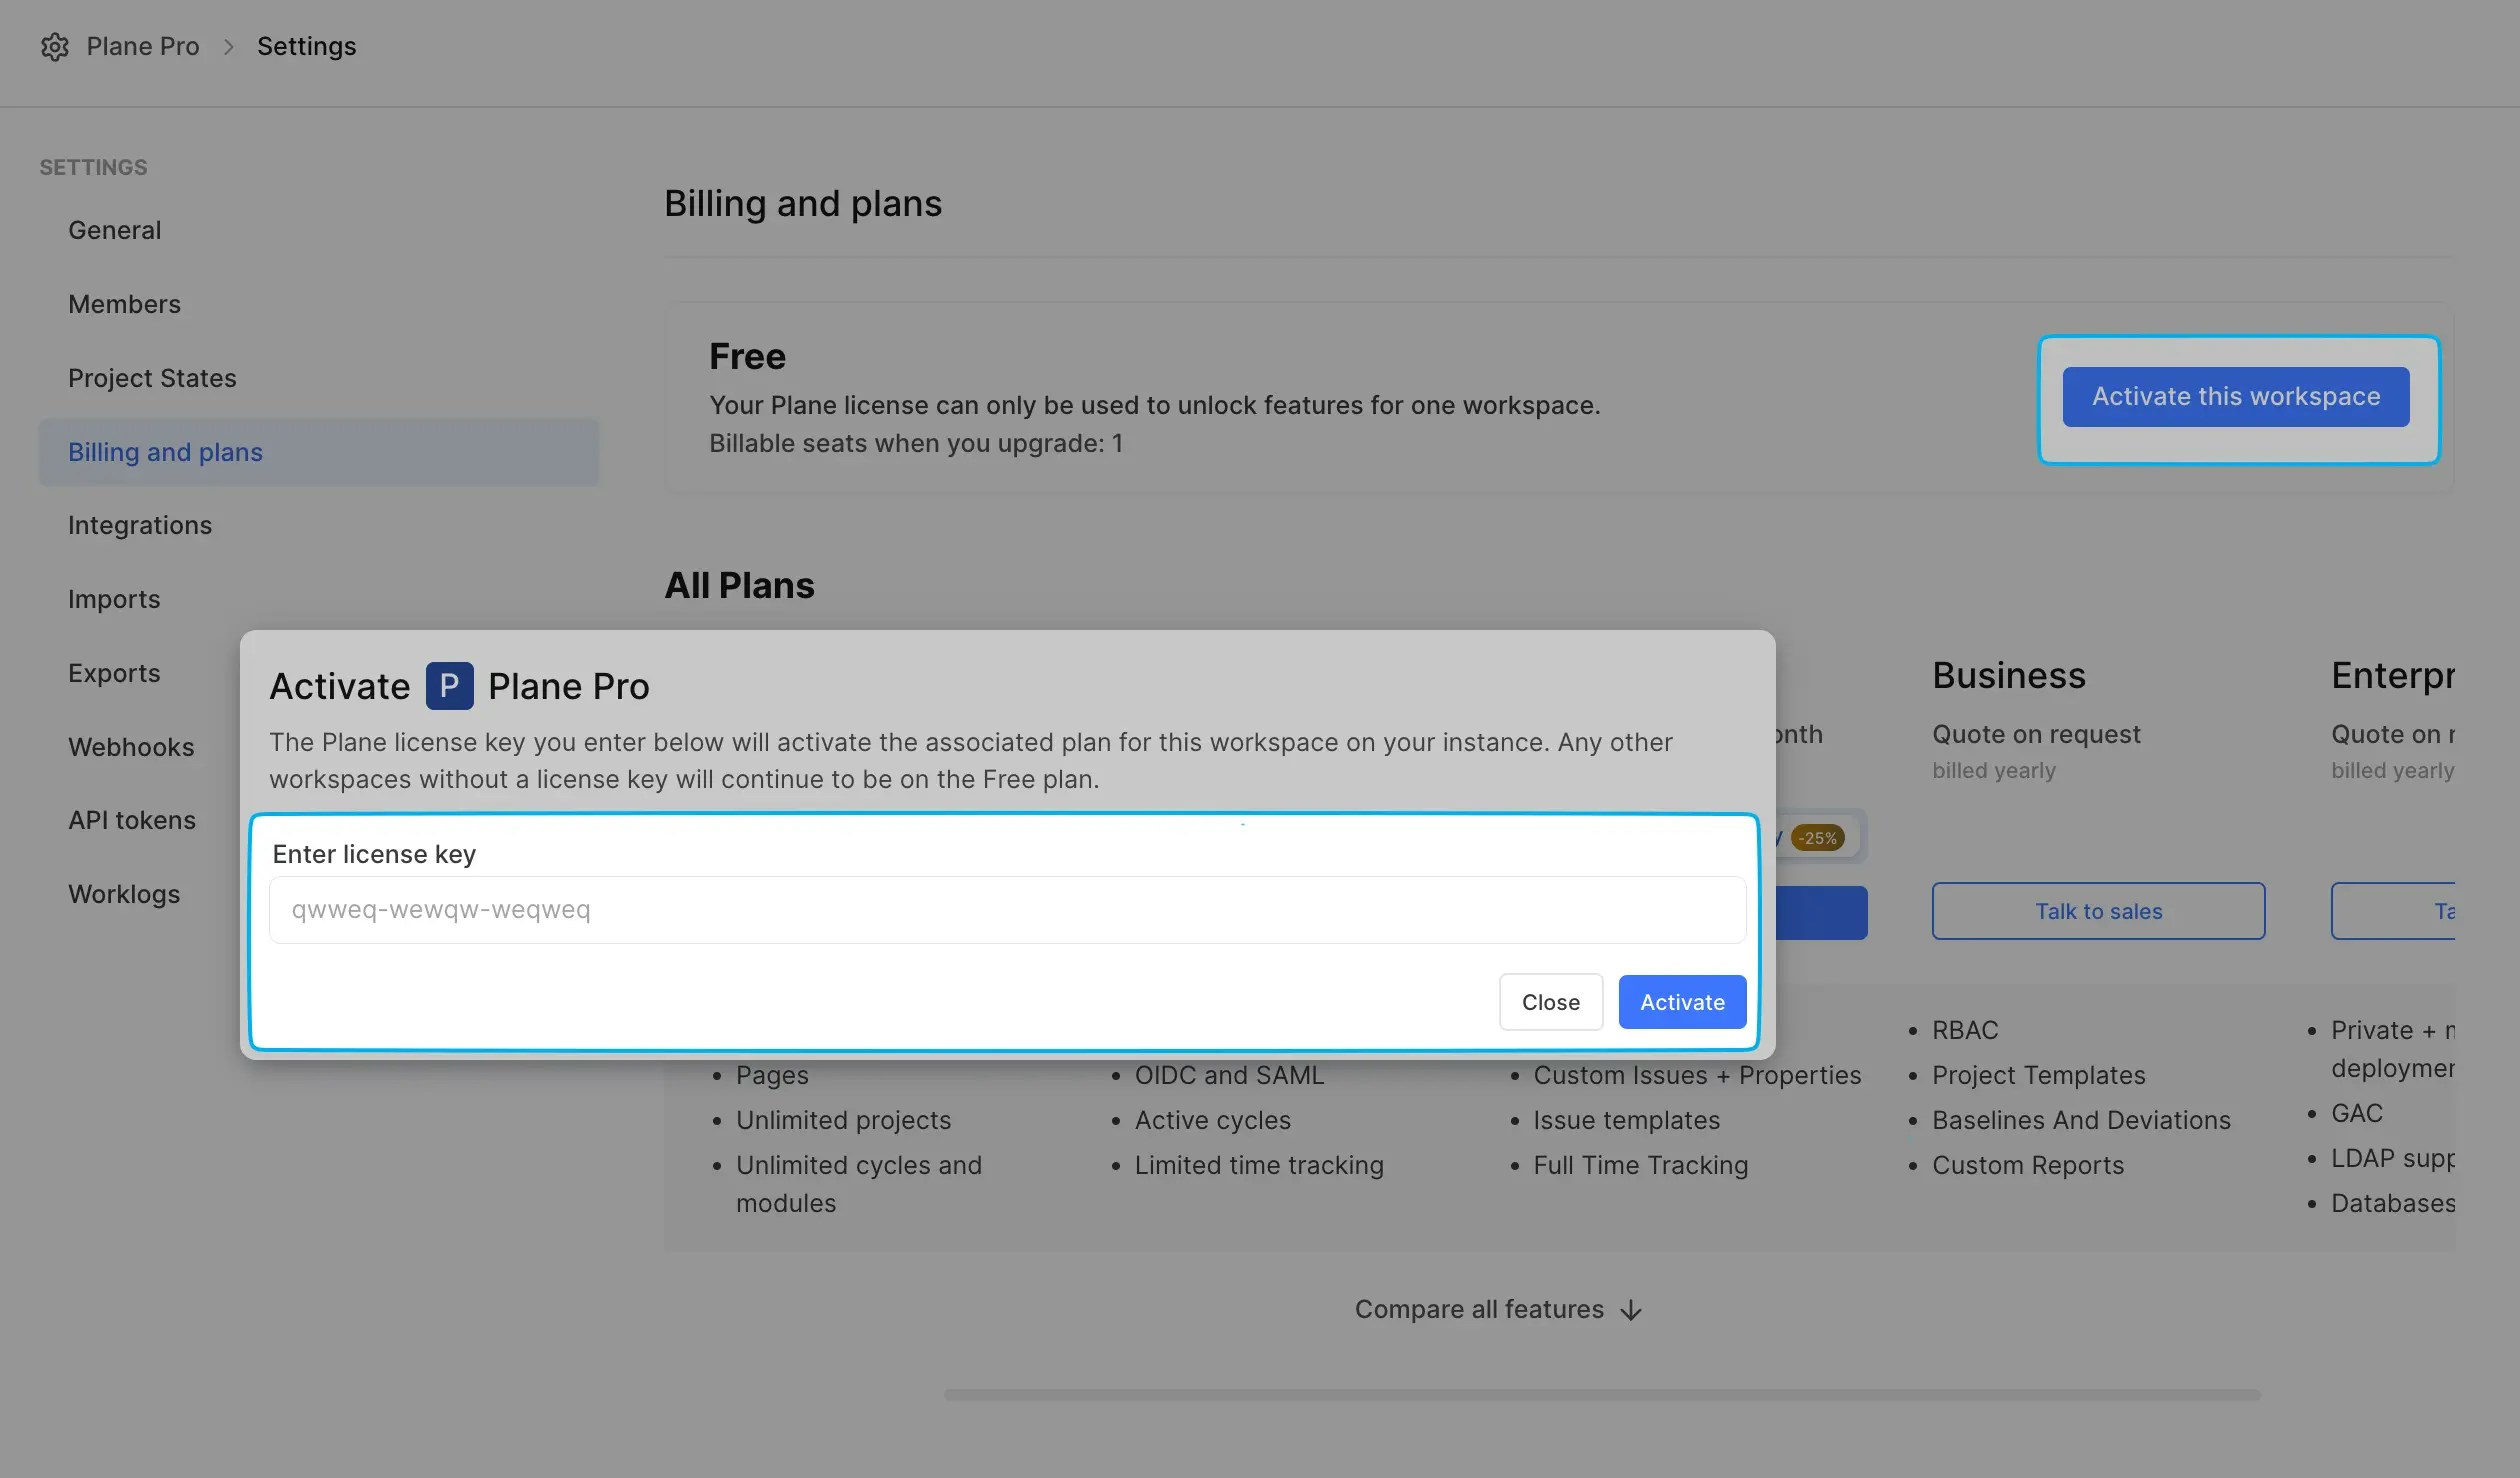Open the Exports settings
The width and height of the screenshot is (2520, 1478).
point(114,673)
